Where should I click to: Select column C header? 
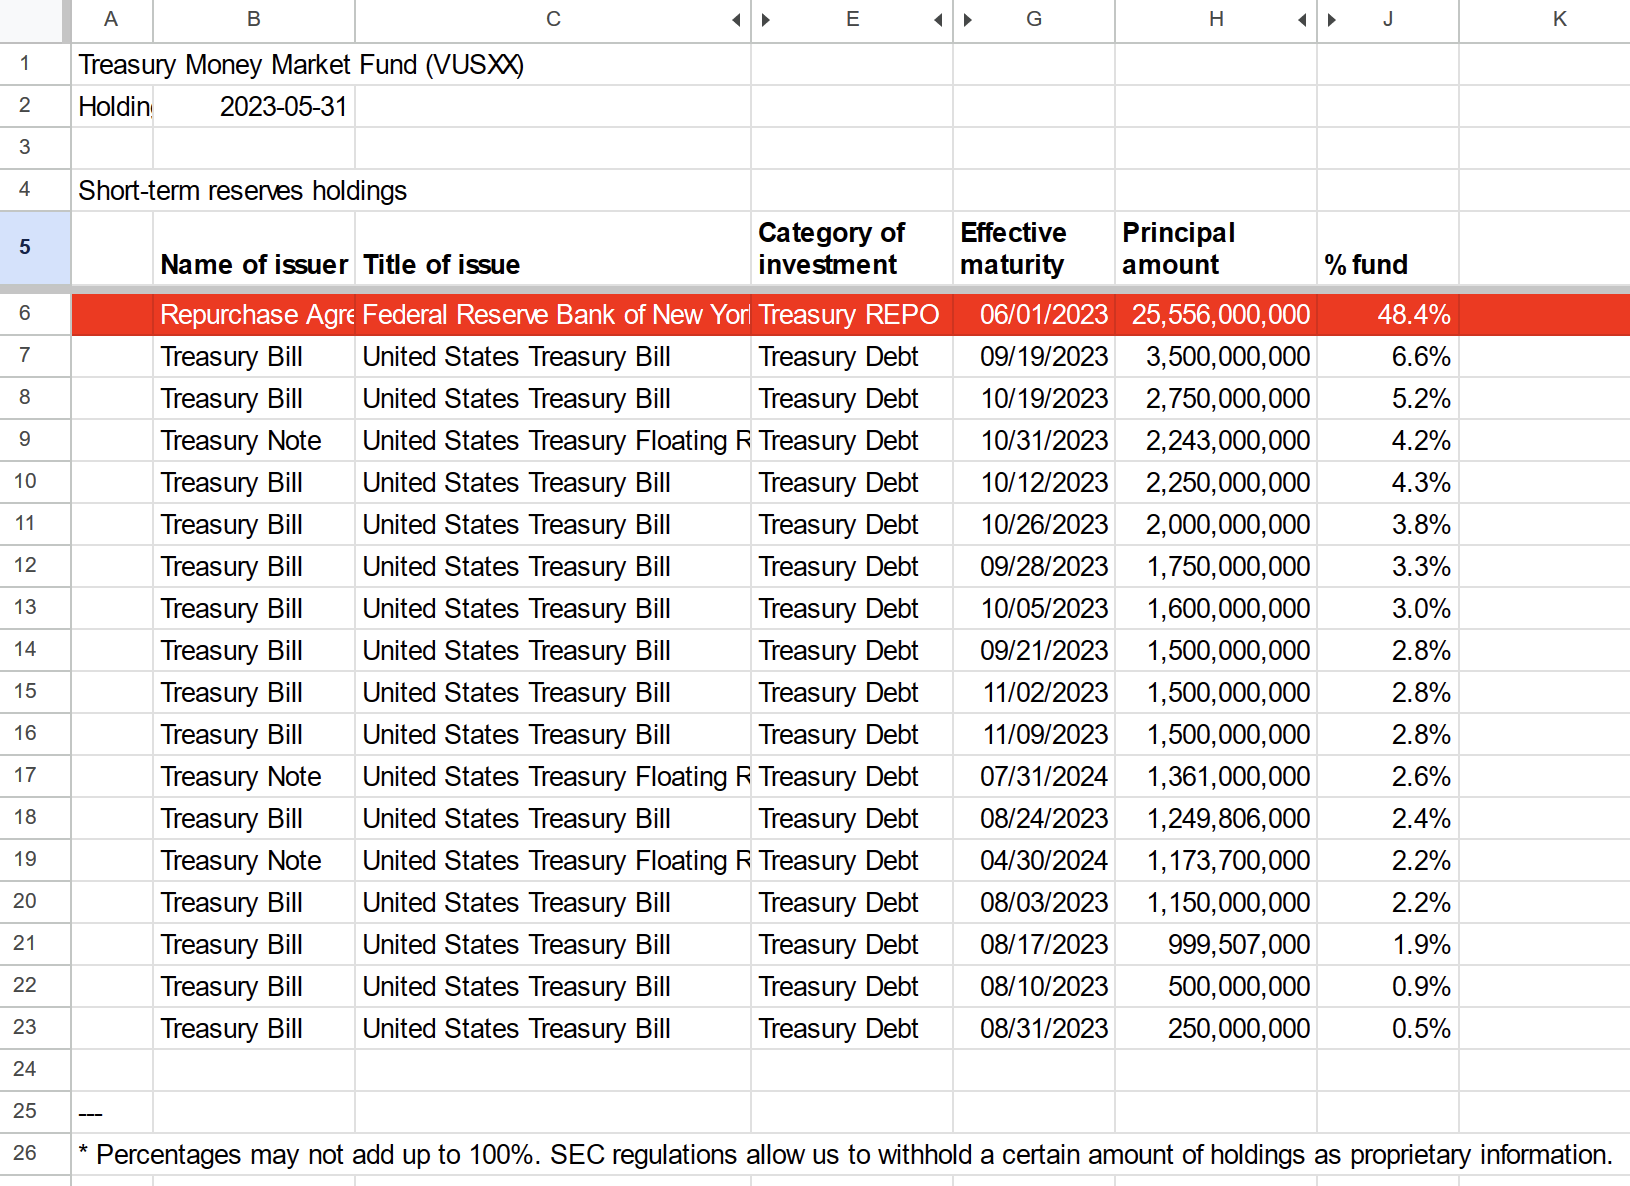[553, 20]
